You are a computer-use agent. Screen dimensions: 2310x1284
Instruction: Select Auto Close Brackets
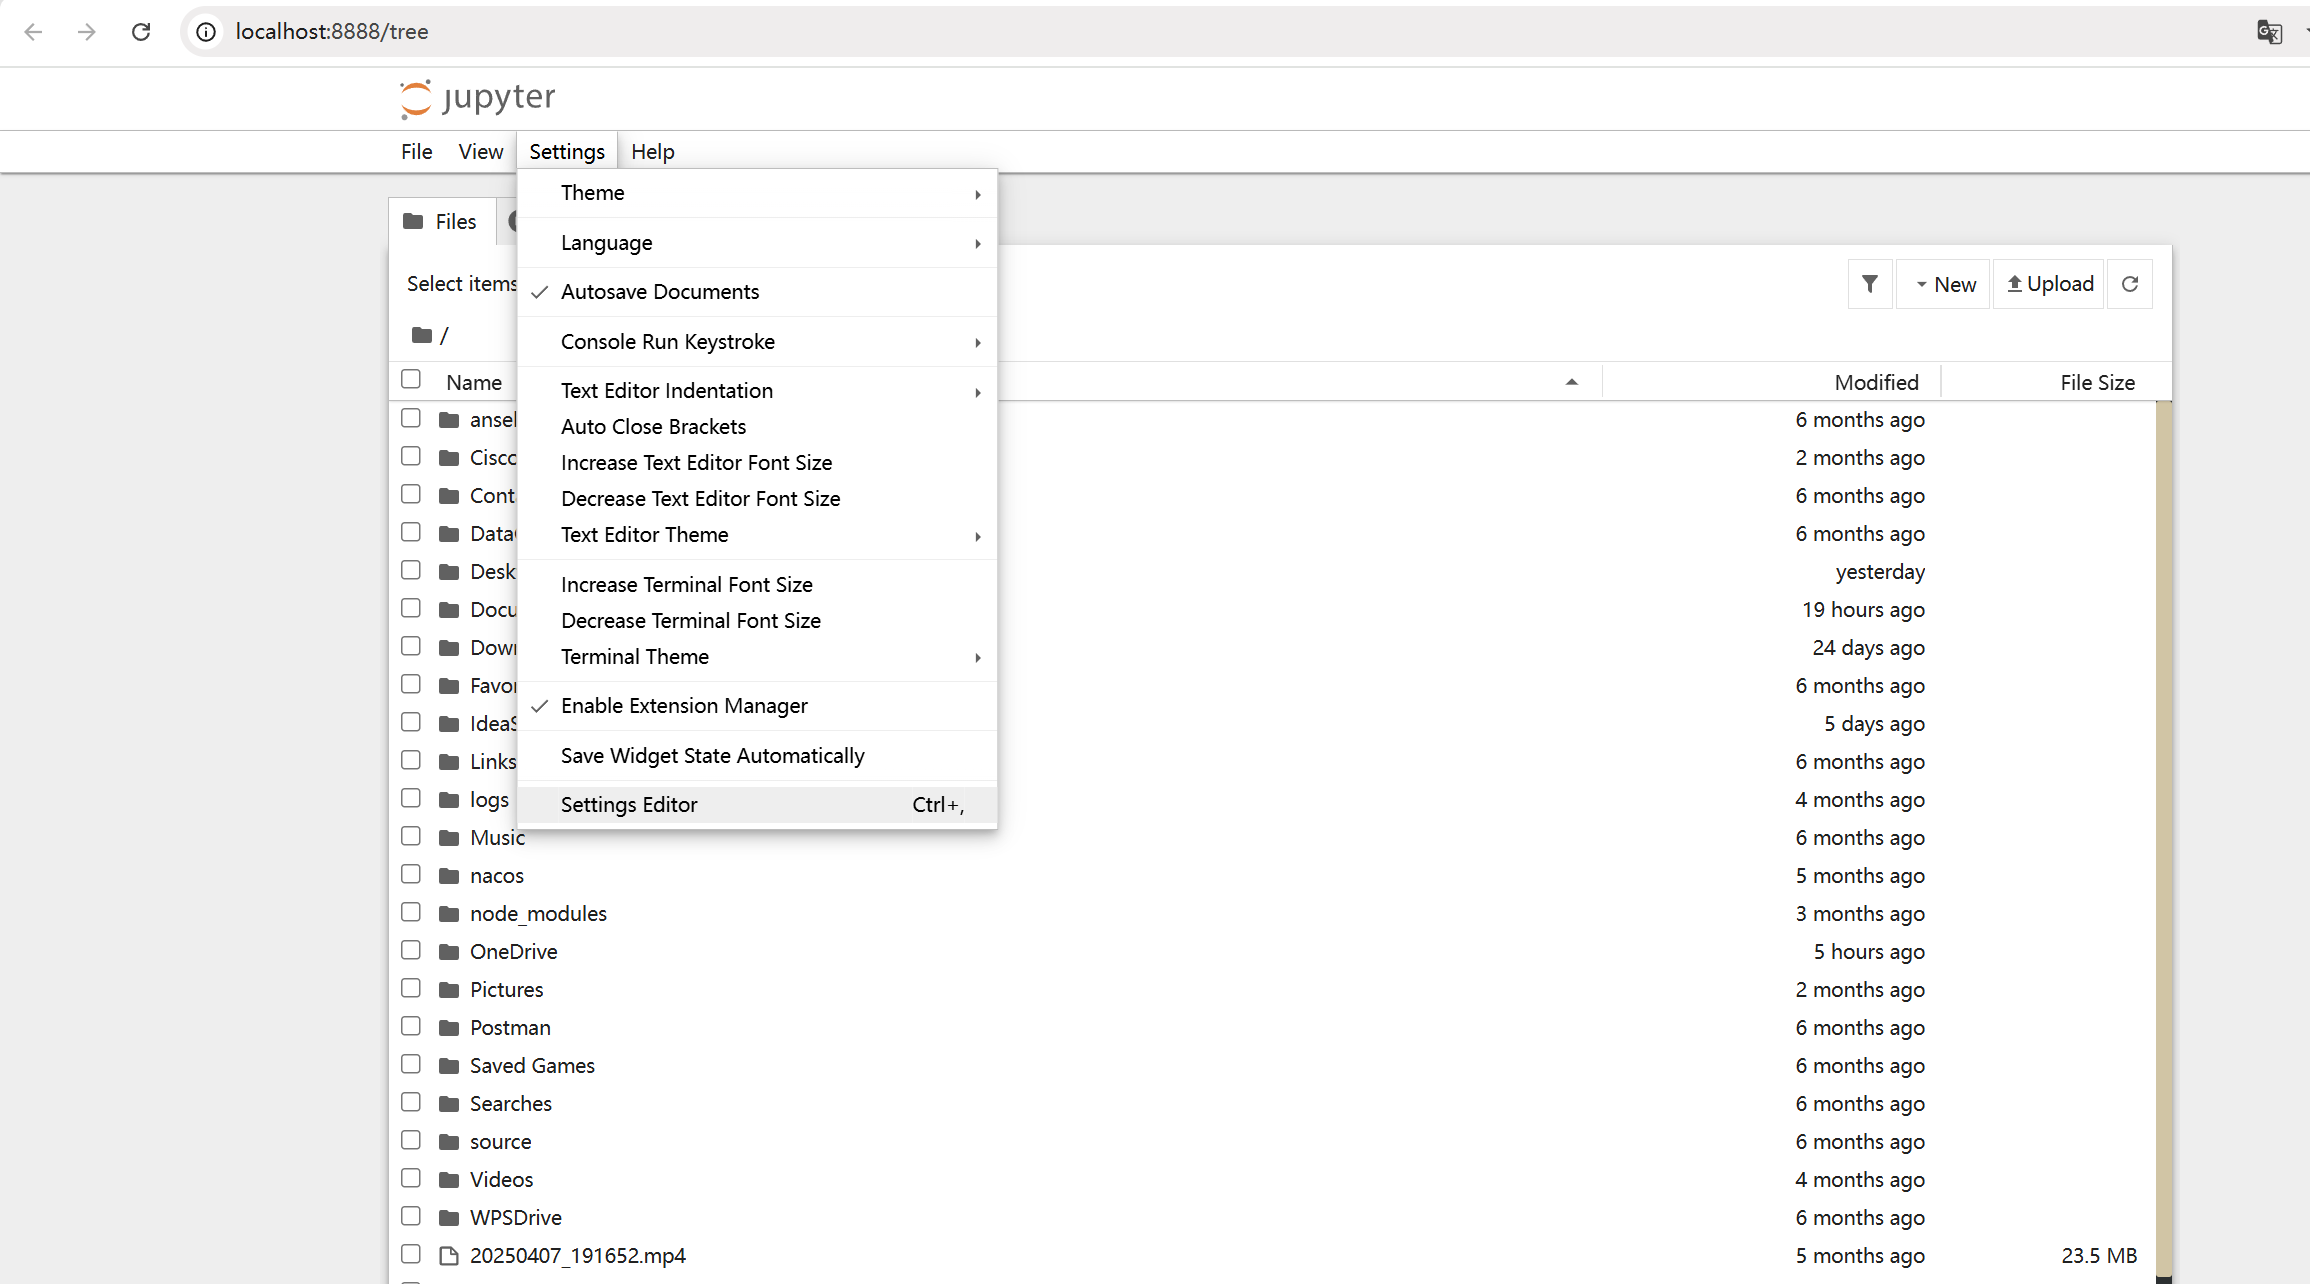pos(757,427)
